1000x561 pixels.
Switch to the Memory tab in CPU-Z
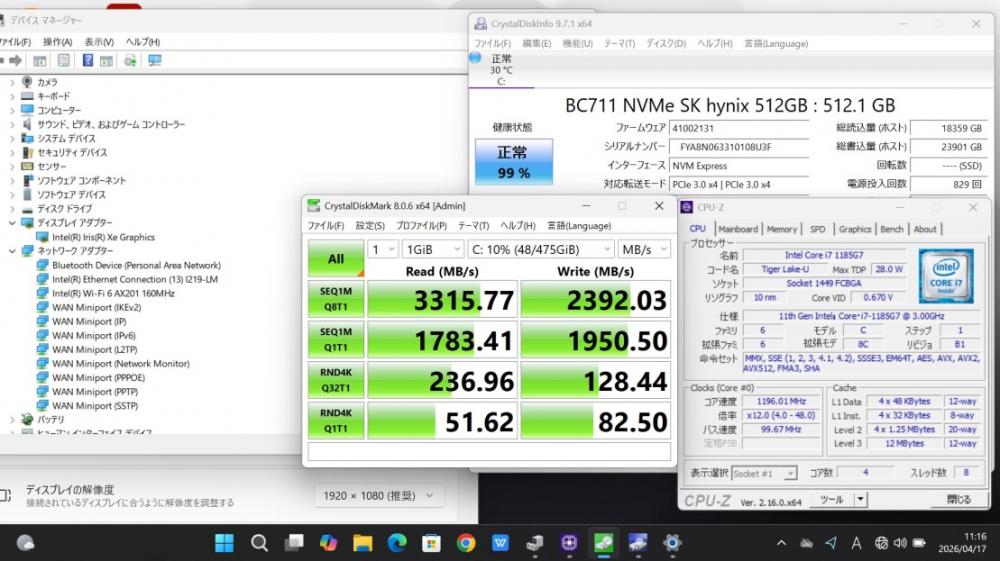tap(781, 229)
